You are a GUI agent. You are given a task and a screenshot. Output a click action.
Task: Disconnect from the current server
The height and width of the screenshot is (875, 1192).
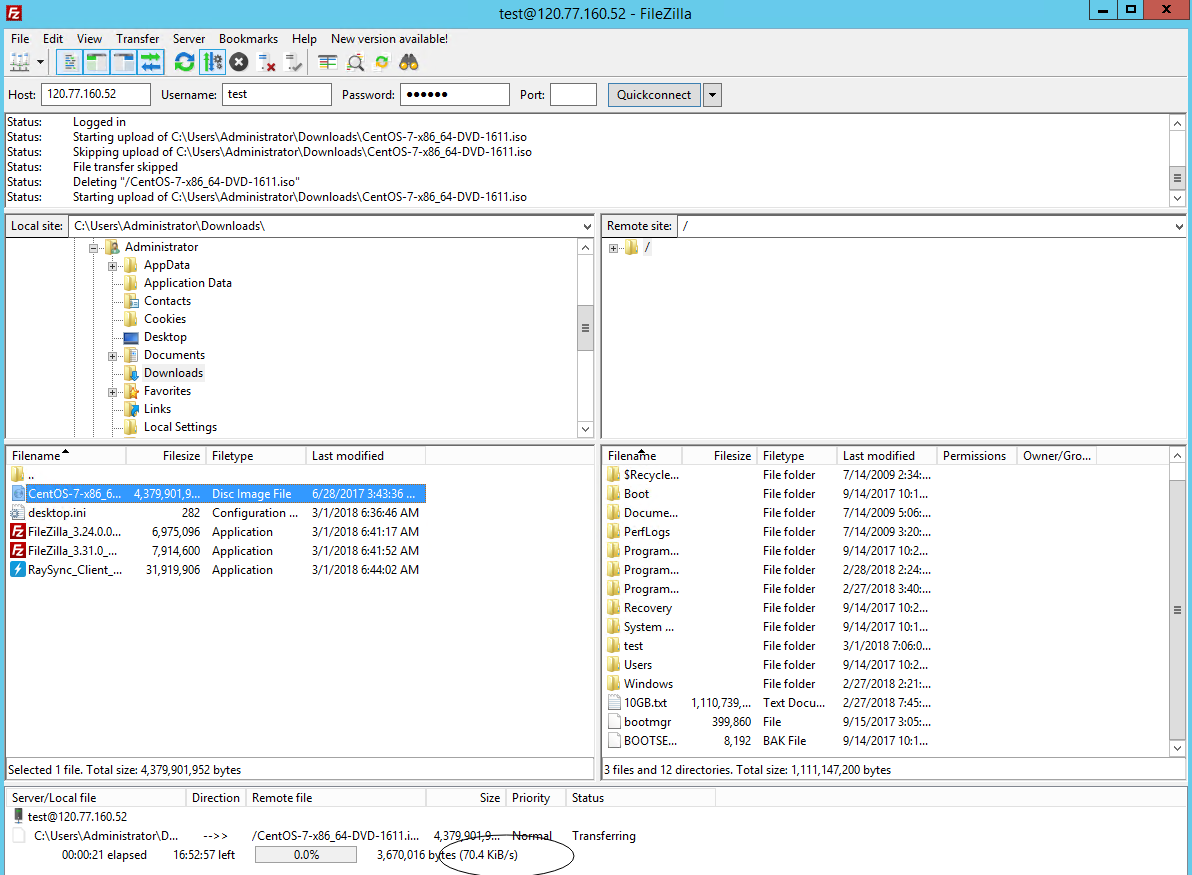(x=266, y=62)
